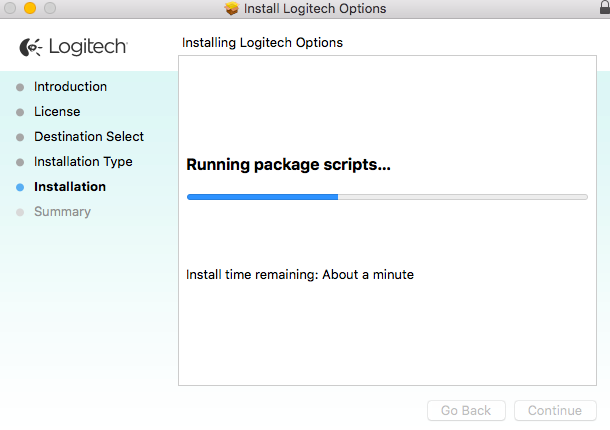Click the package icon in the title bar

tap(232, 9)
